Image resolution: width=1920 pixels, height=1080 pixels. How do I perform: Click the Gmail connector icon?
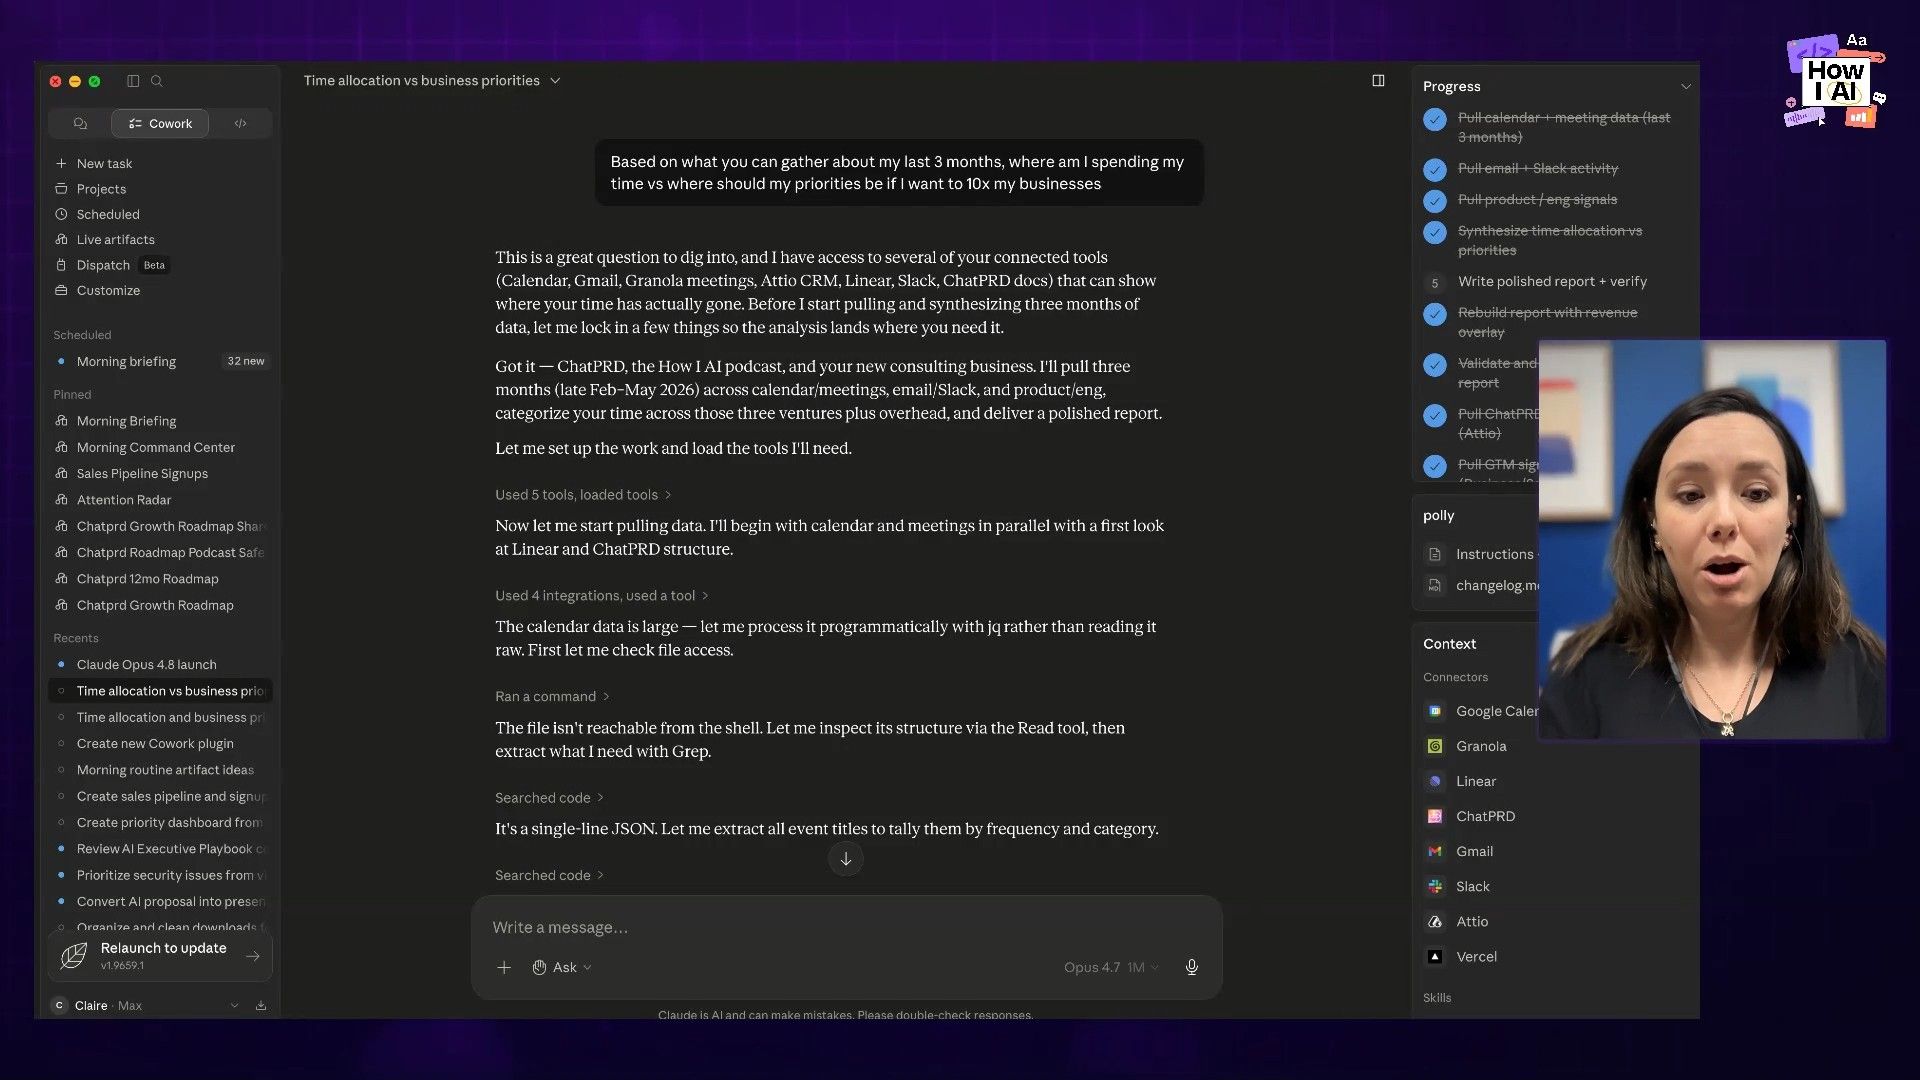coord(1435,852)
